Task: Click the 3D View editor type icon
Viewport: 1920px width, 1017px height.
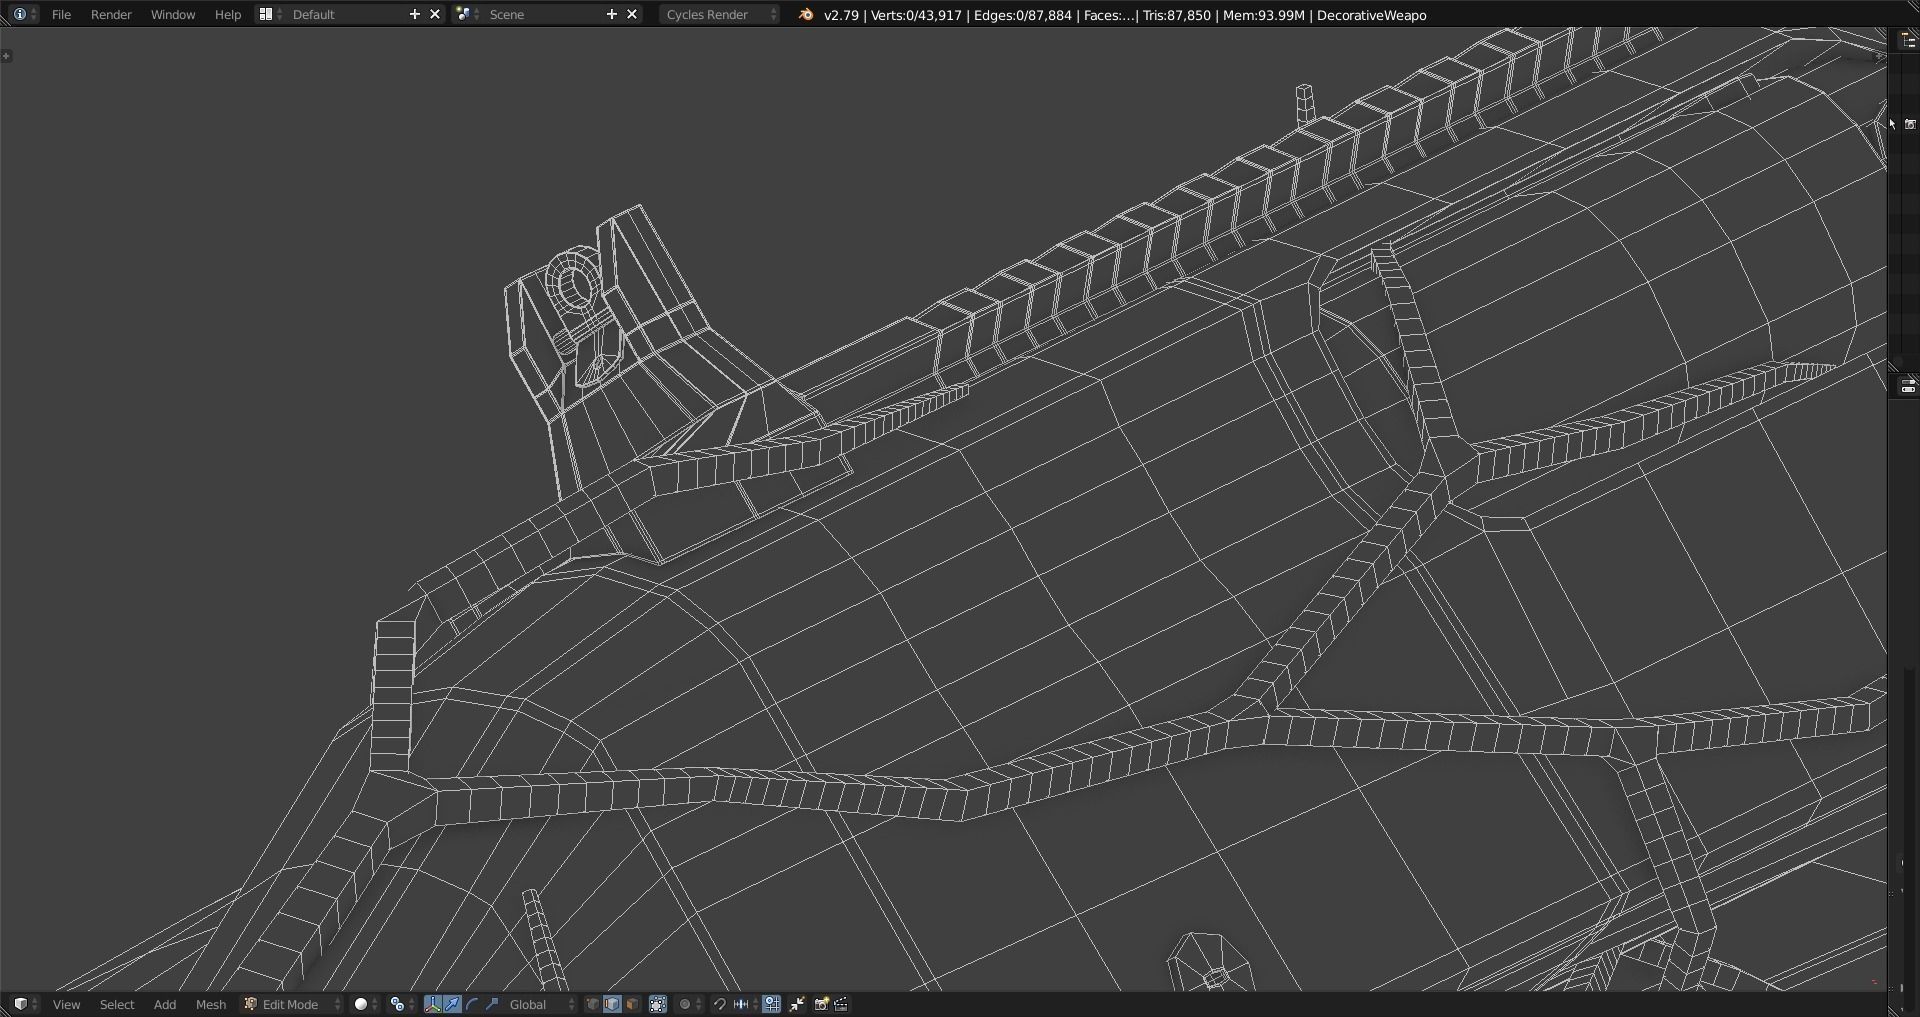Action: click(24, 1004)
